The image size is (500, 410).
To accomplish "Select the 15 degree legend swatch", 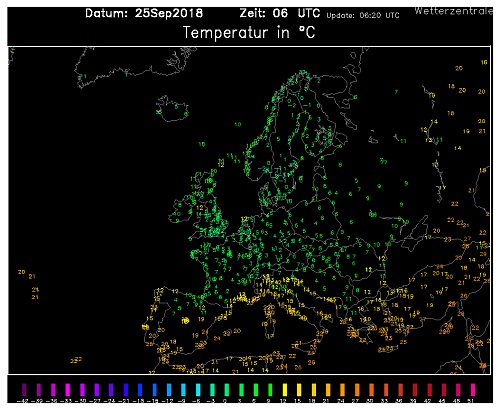I will 299,390.
